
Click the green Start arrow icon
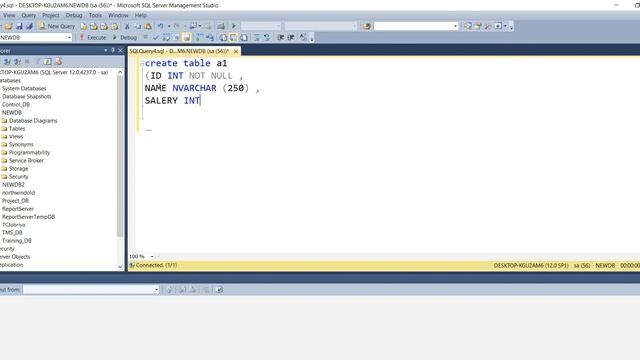[x=234, y=26]
